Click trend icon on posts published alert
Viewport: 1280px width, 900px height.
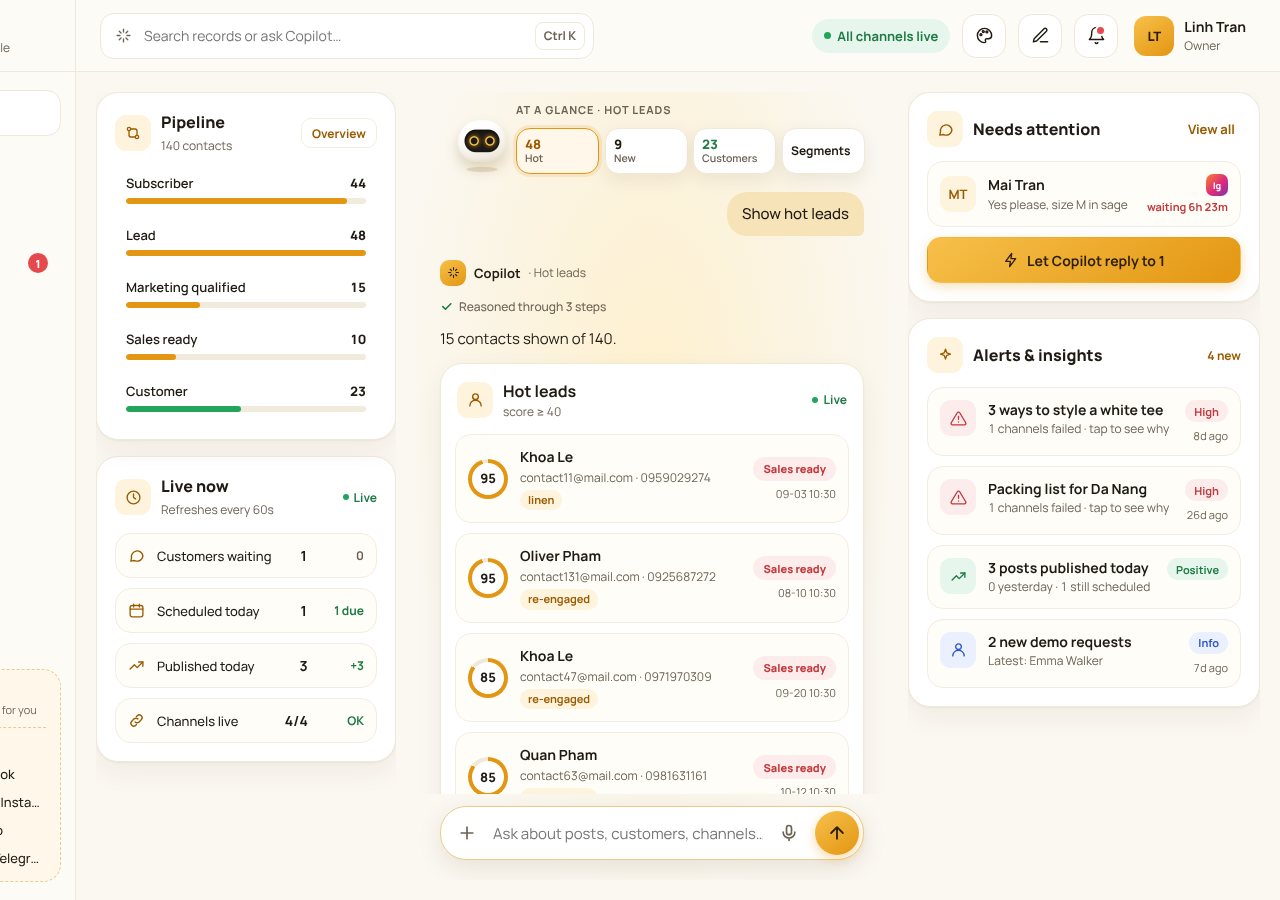coord(958,576)
